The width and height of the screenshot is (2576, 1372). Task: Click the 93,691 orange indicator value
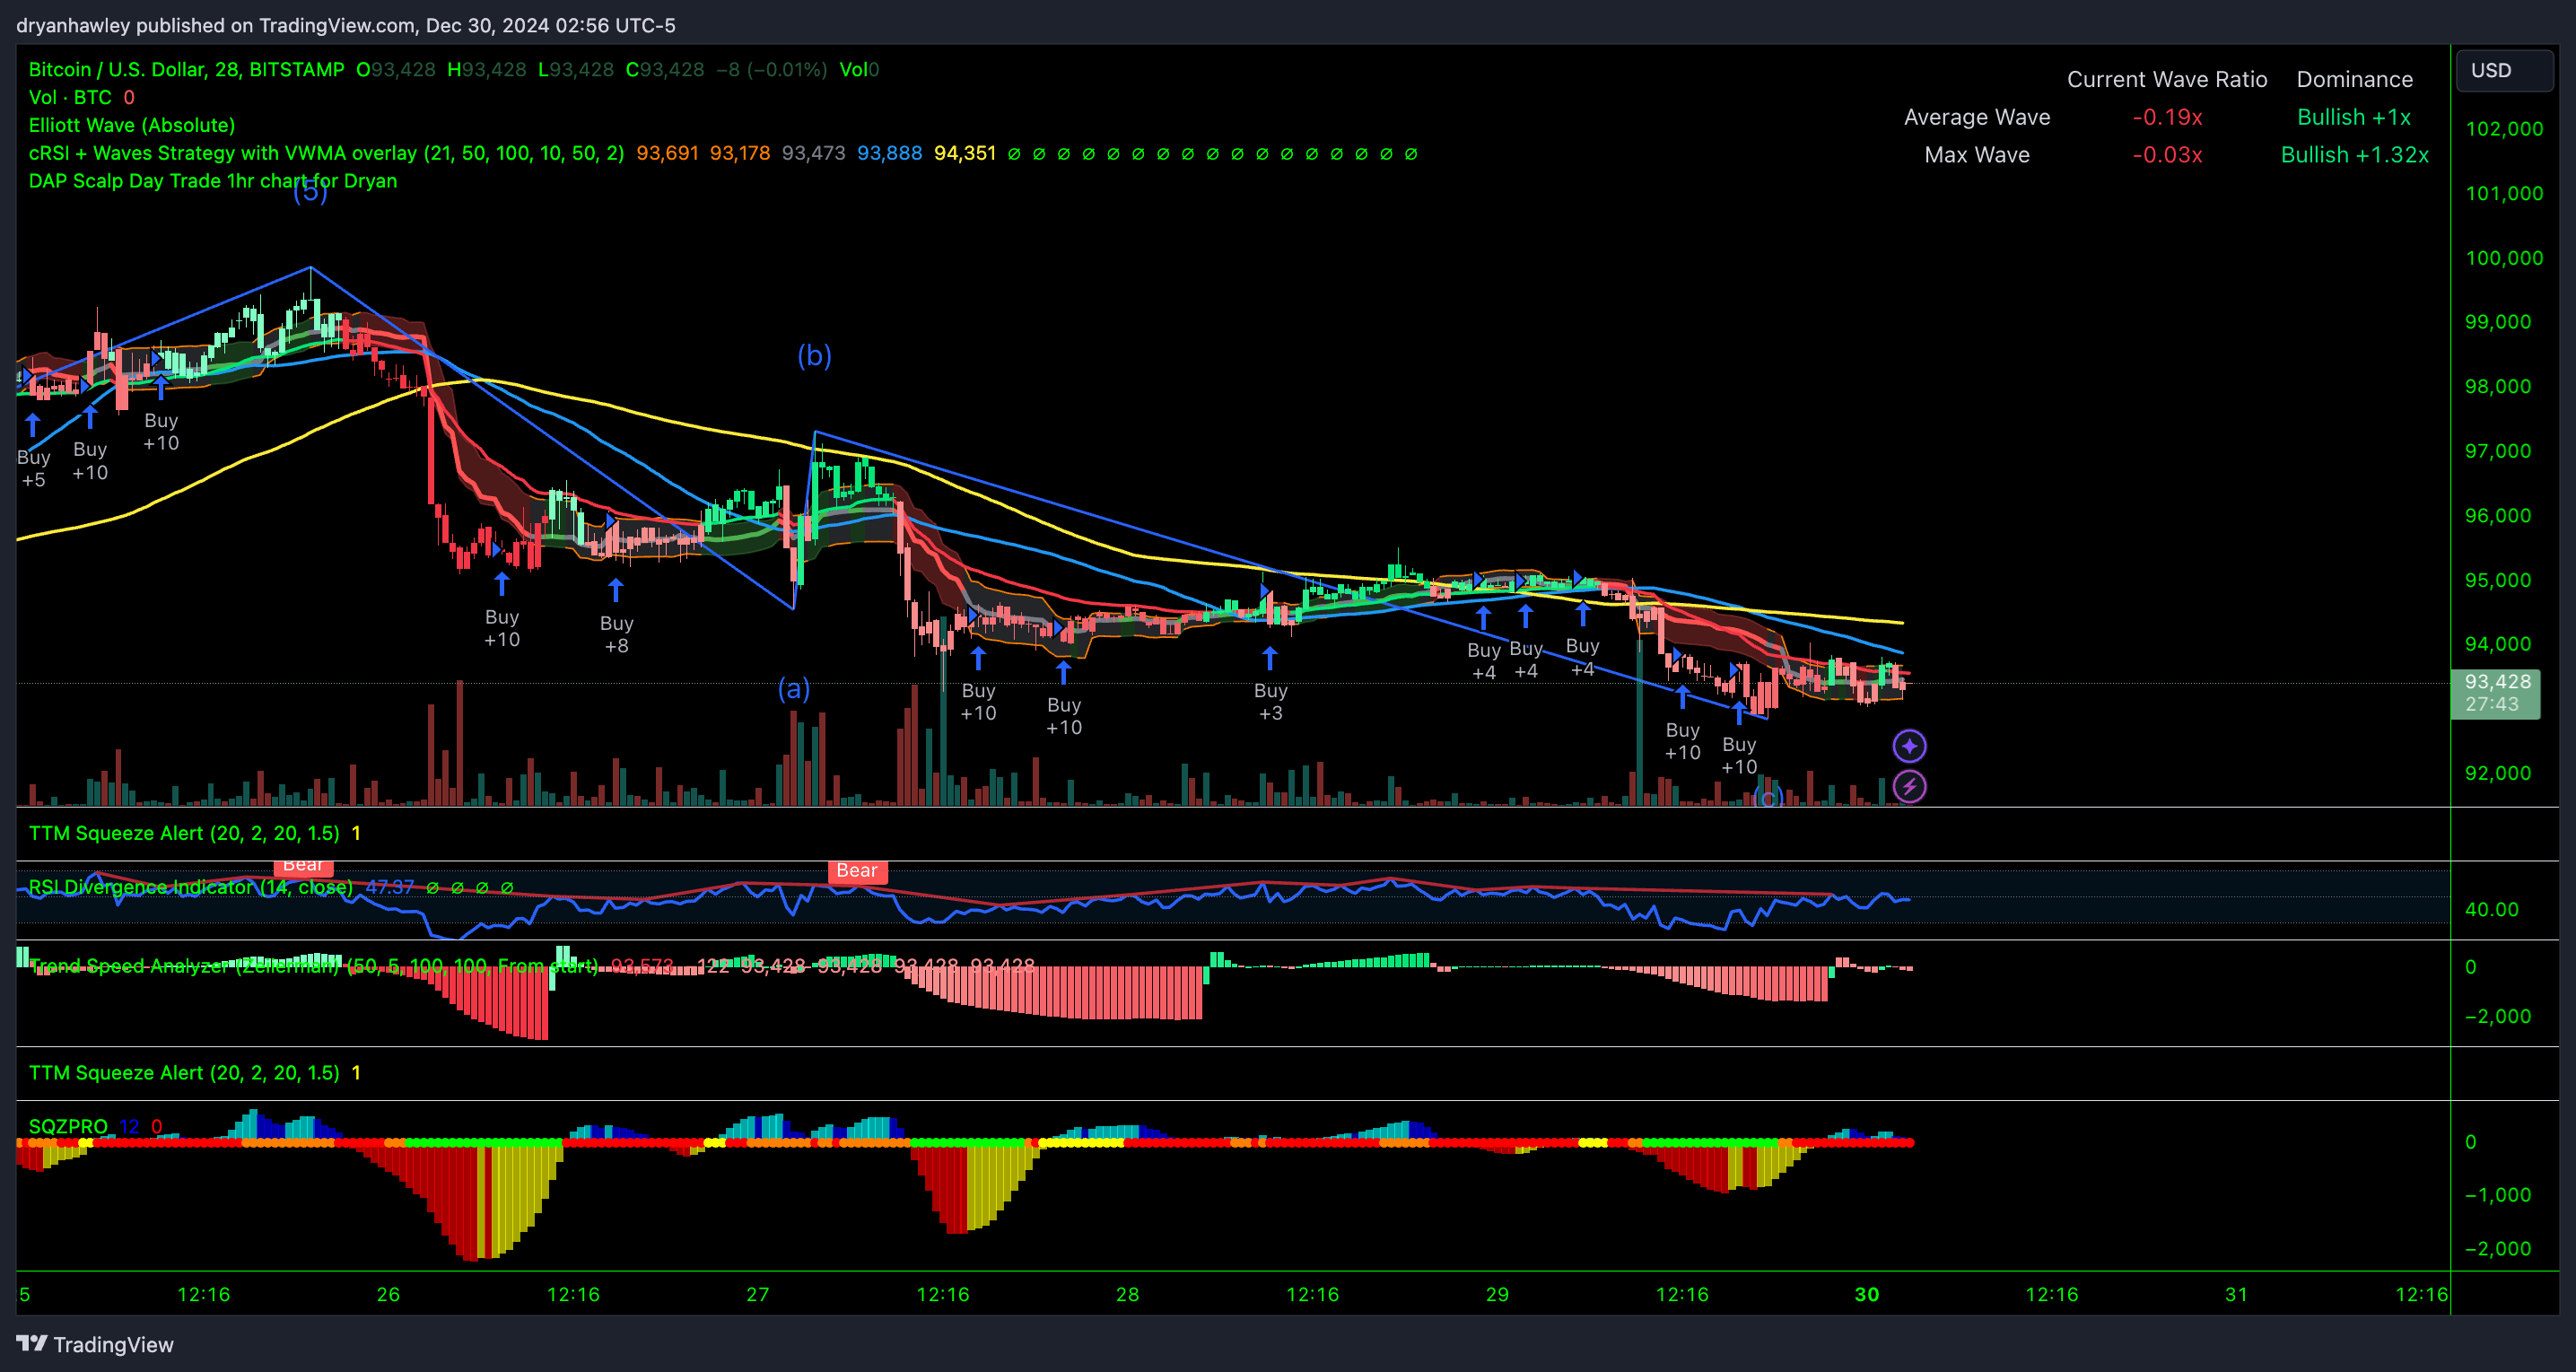pyautogui.click(x=667, y=153)
